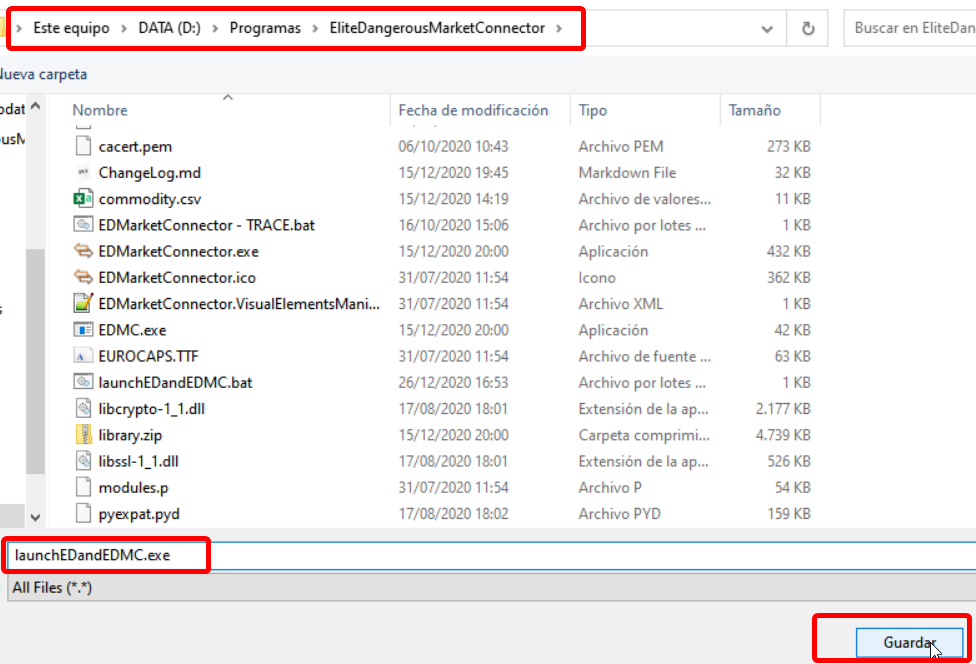Go to DATA (D:) in breadcrumb
976x664 pixels.
pos(169,28)
